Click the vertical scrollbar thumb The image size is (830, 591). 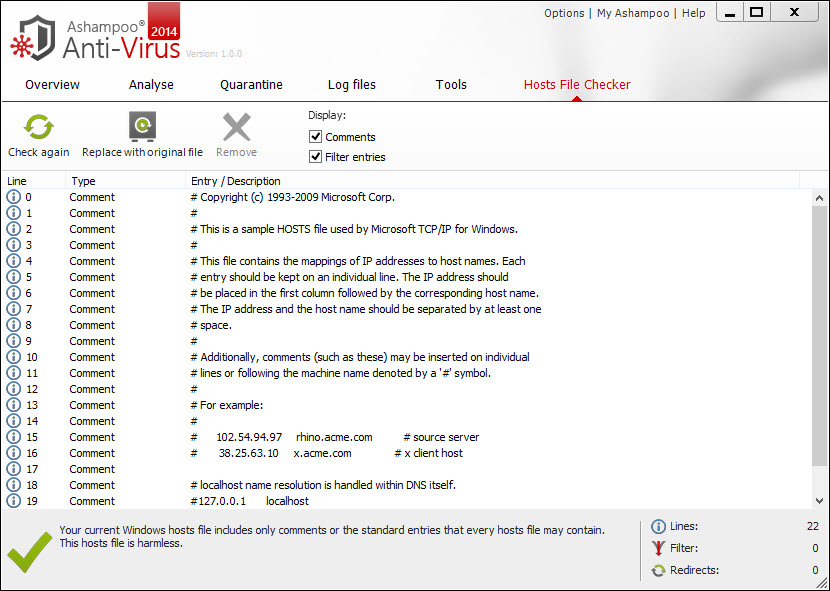click(x=819, y=336)
